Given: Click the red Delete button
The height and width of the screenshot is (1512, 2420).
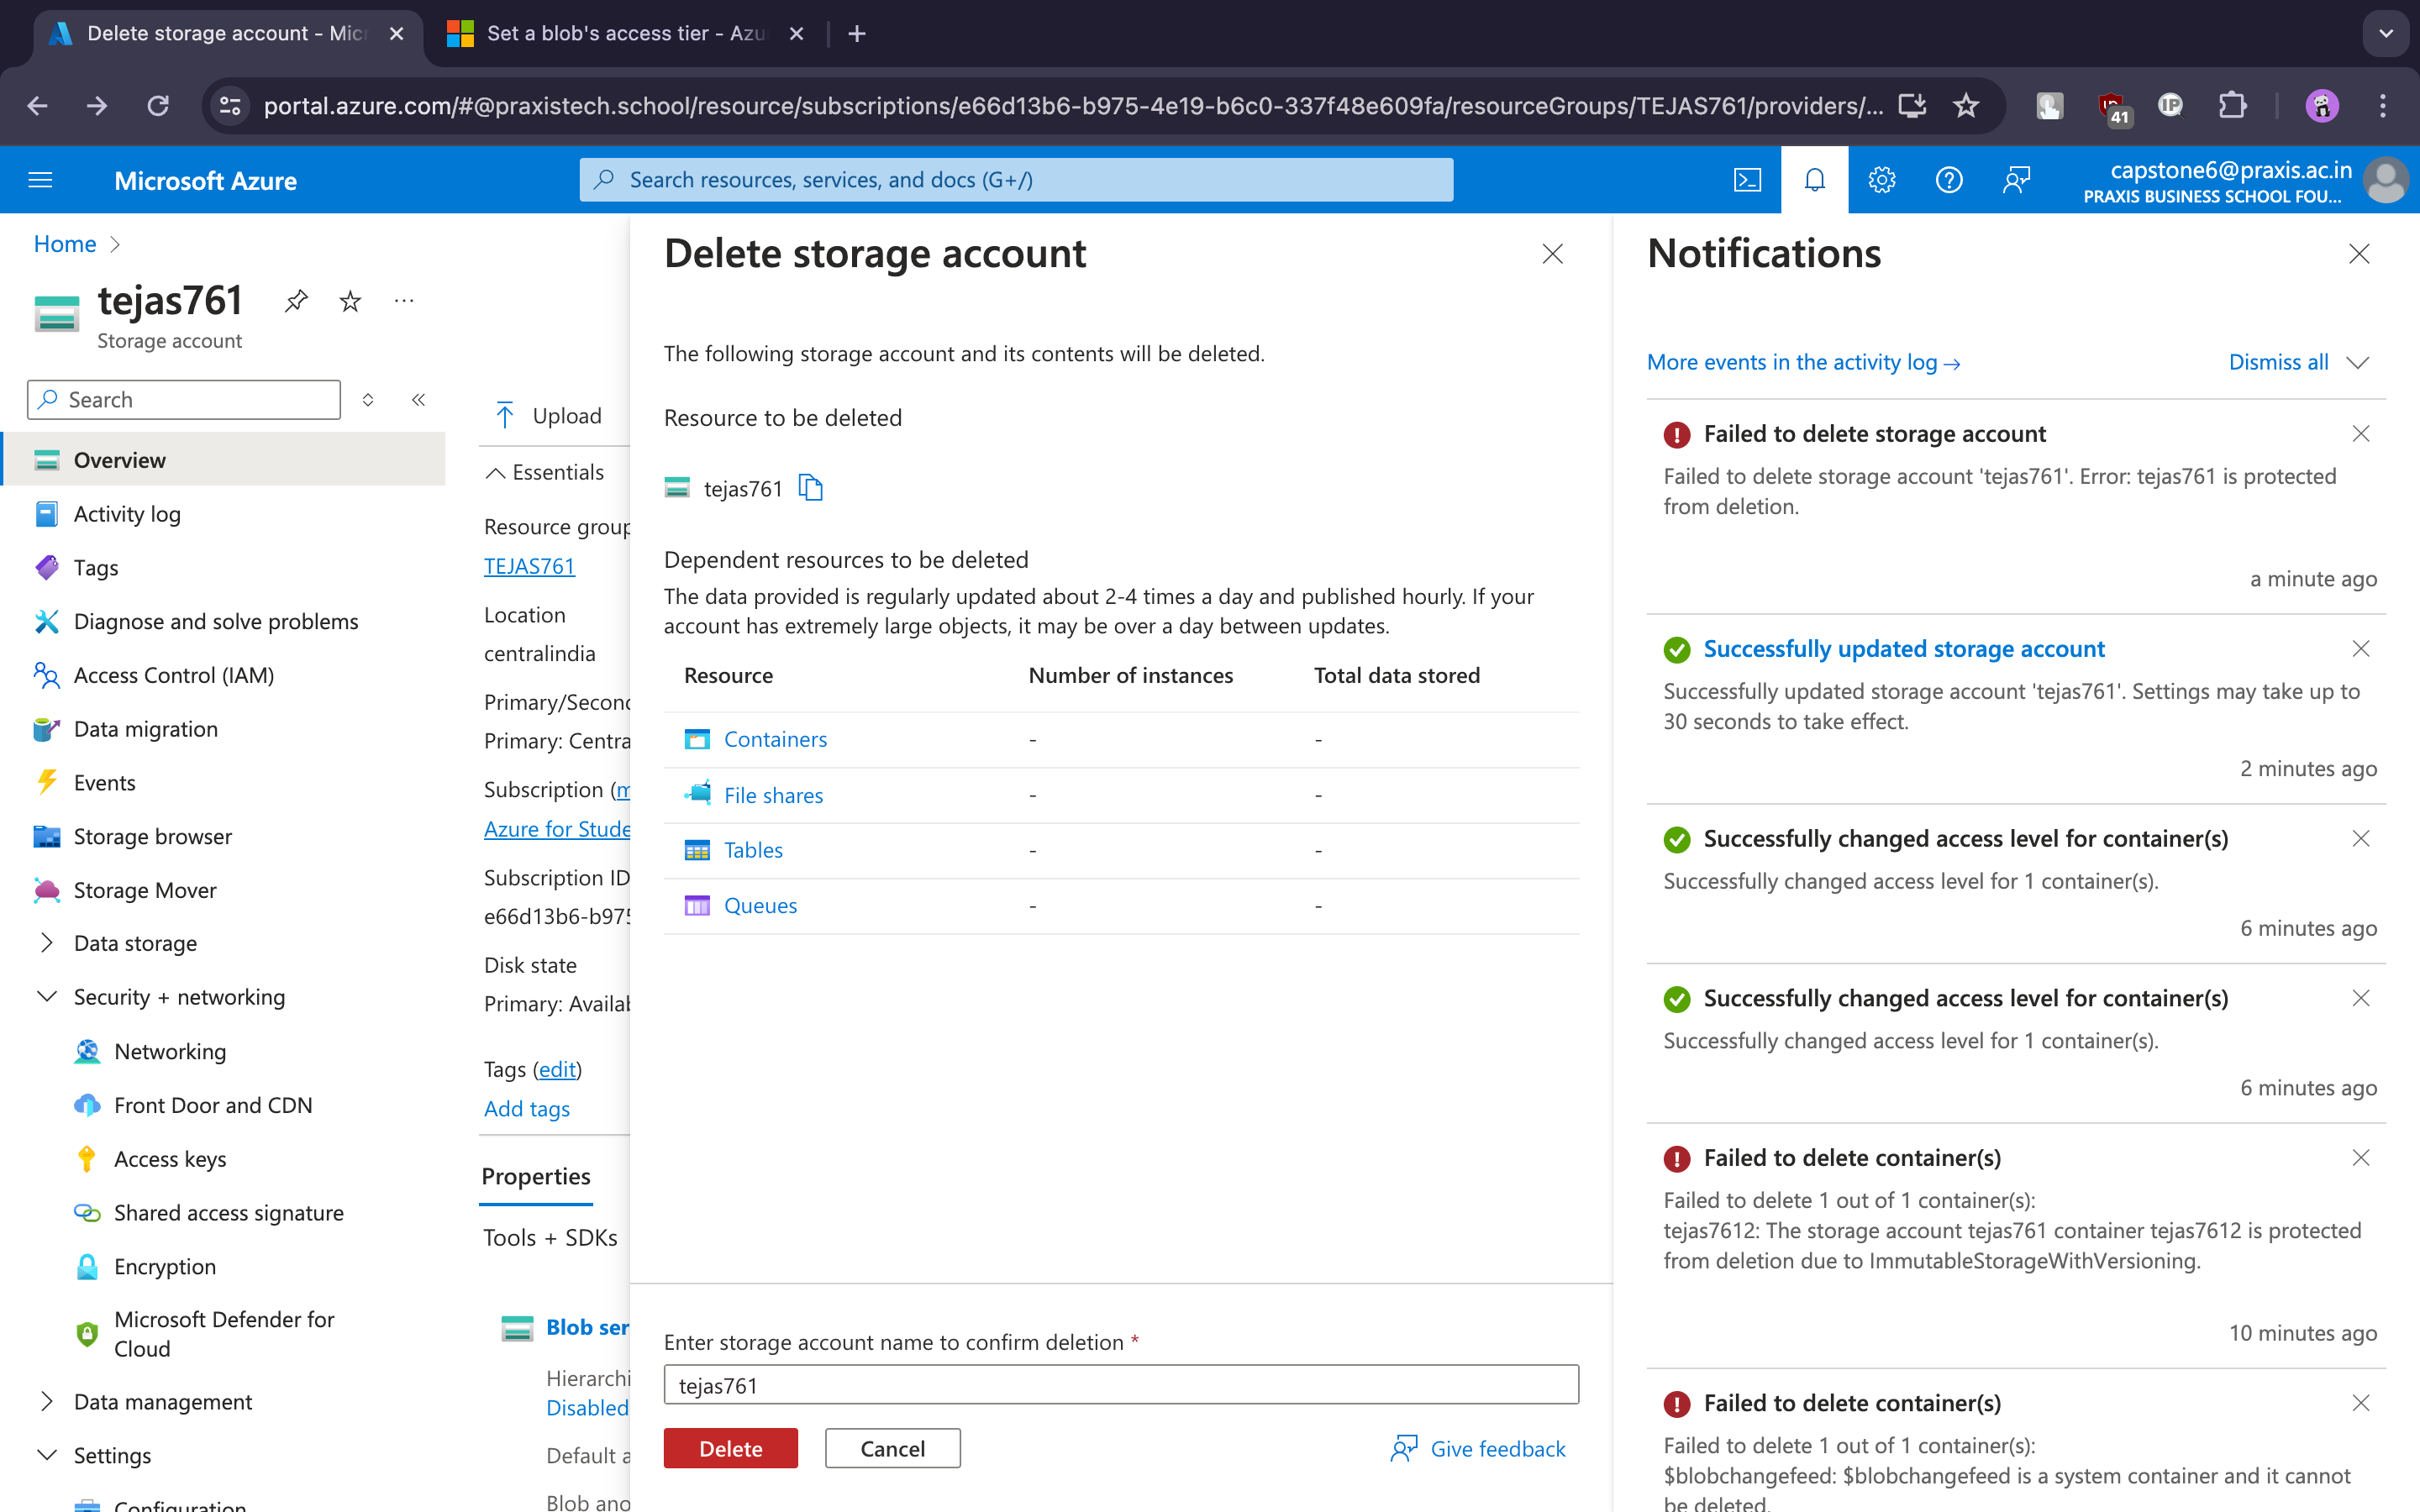Looking at the screenshot, I should pyautogui.click(x=731, y=1449).
